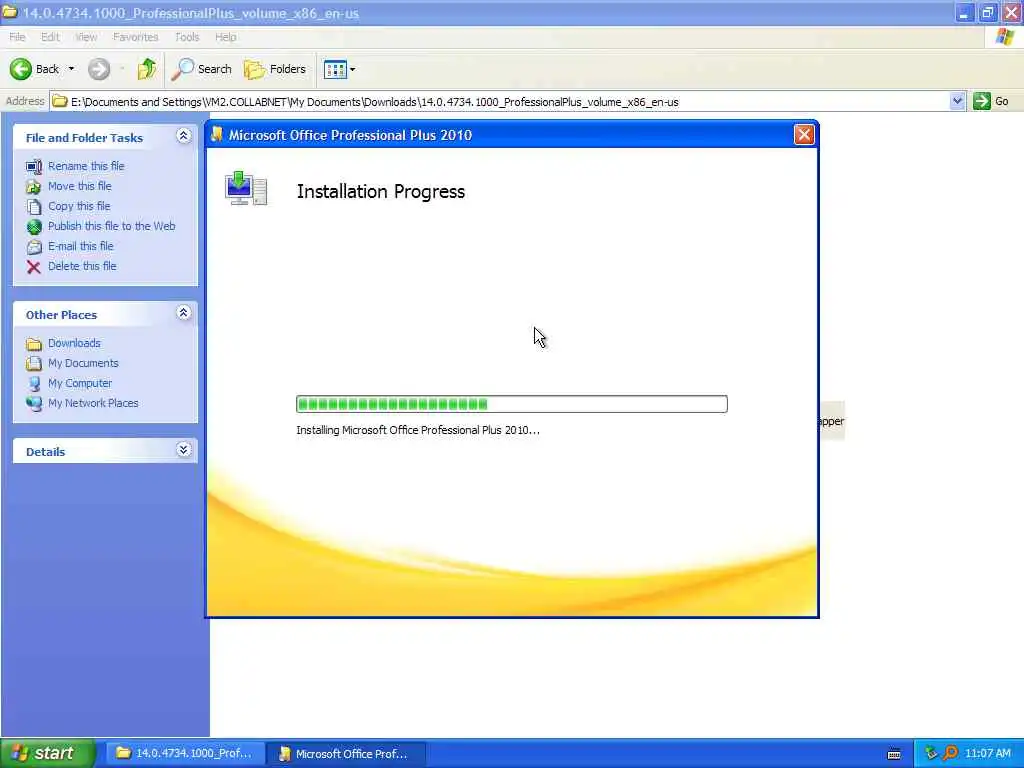Click the Rename this file icon
Screen dimensions: 1024x768
pyautogui.click(x=34, y=167)
